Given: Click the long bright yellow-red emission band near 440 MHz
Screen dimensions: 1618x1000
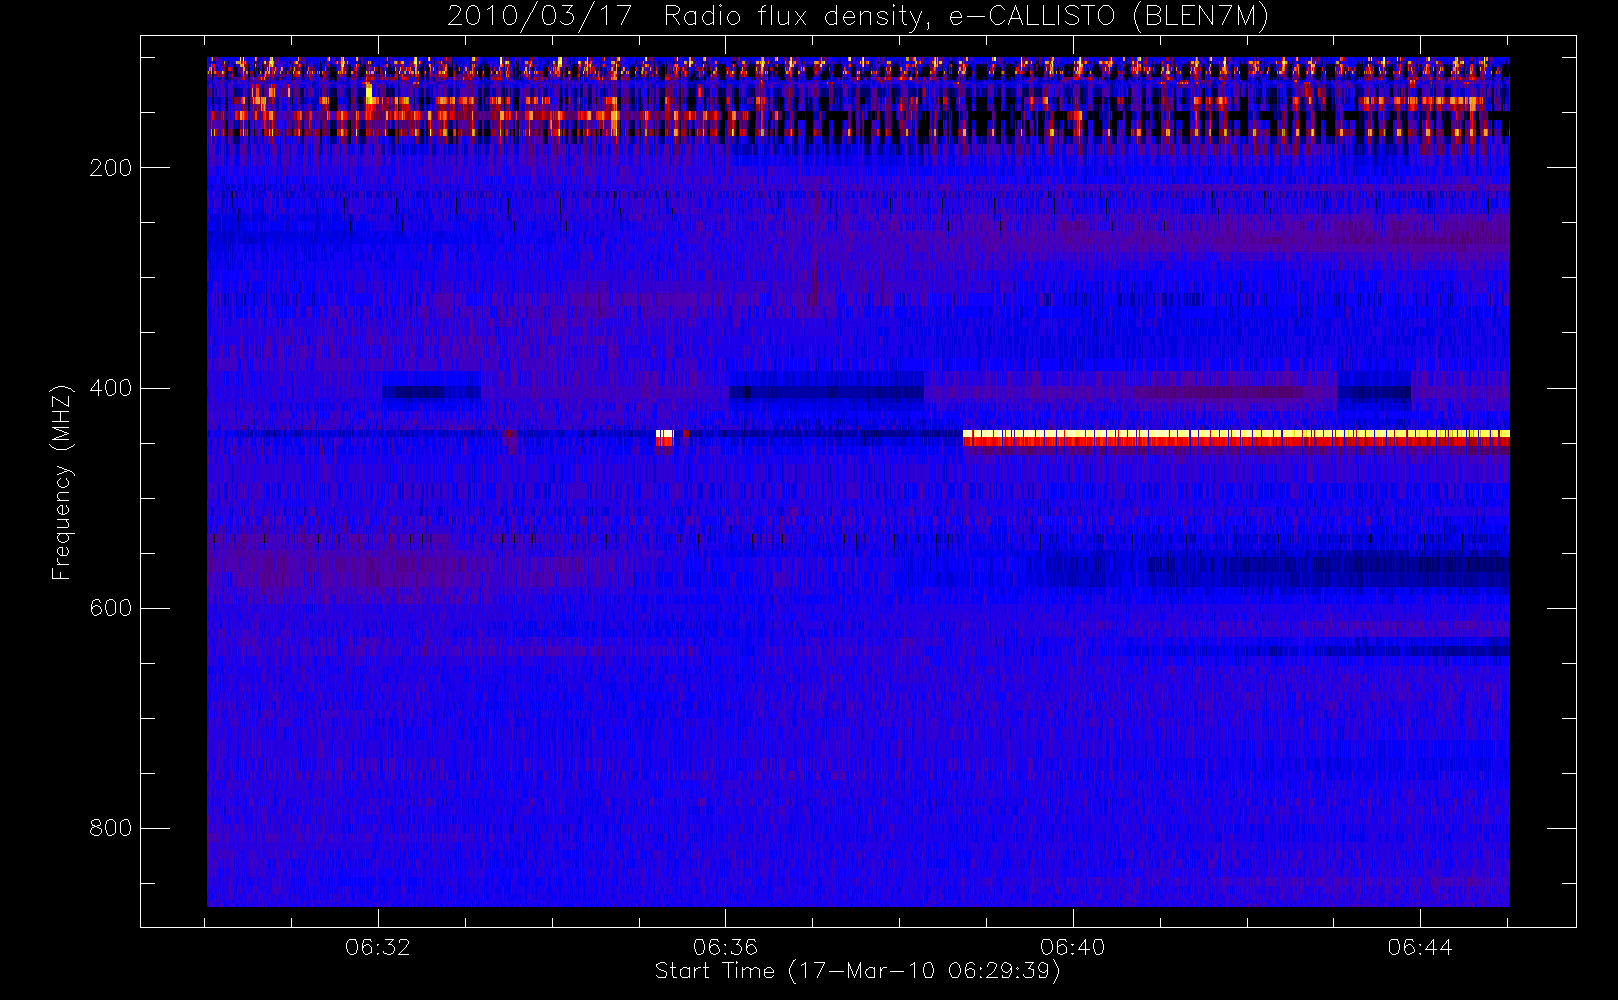Looking at the screenshot, I should tap(1236, 440).
